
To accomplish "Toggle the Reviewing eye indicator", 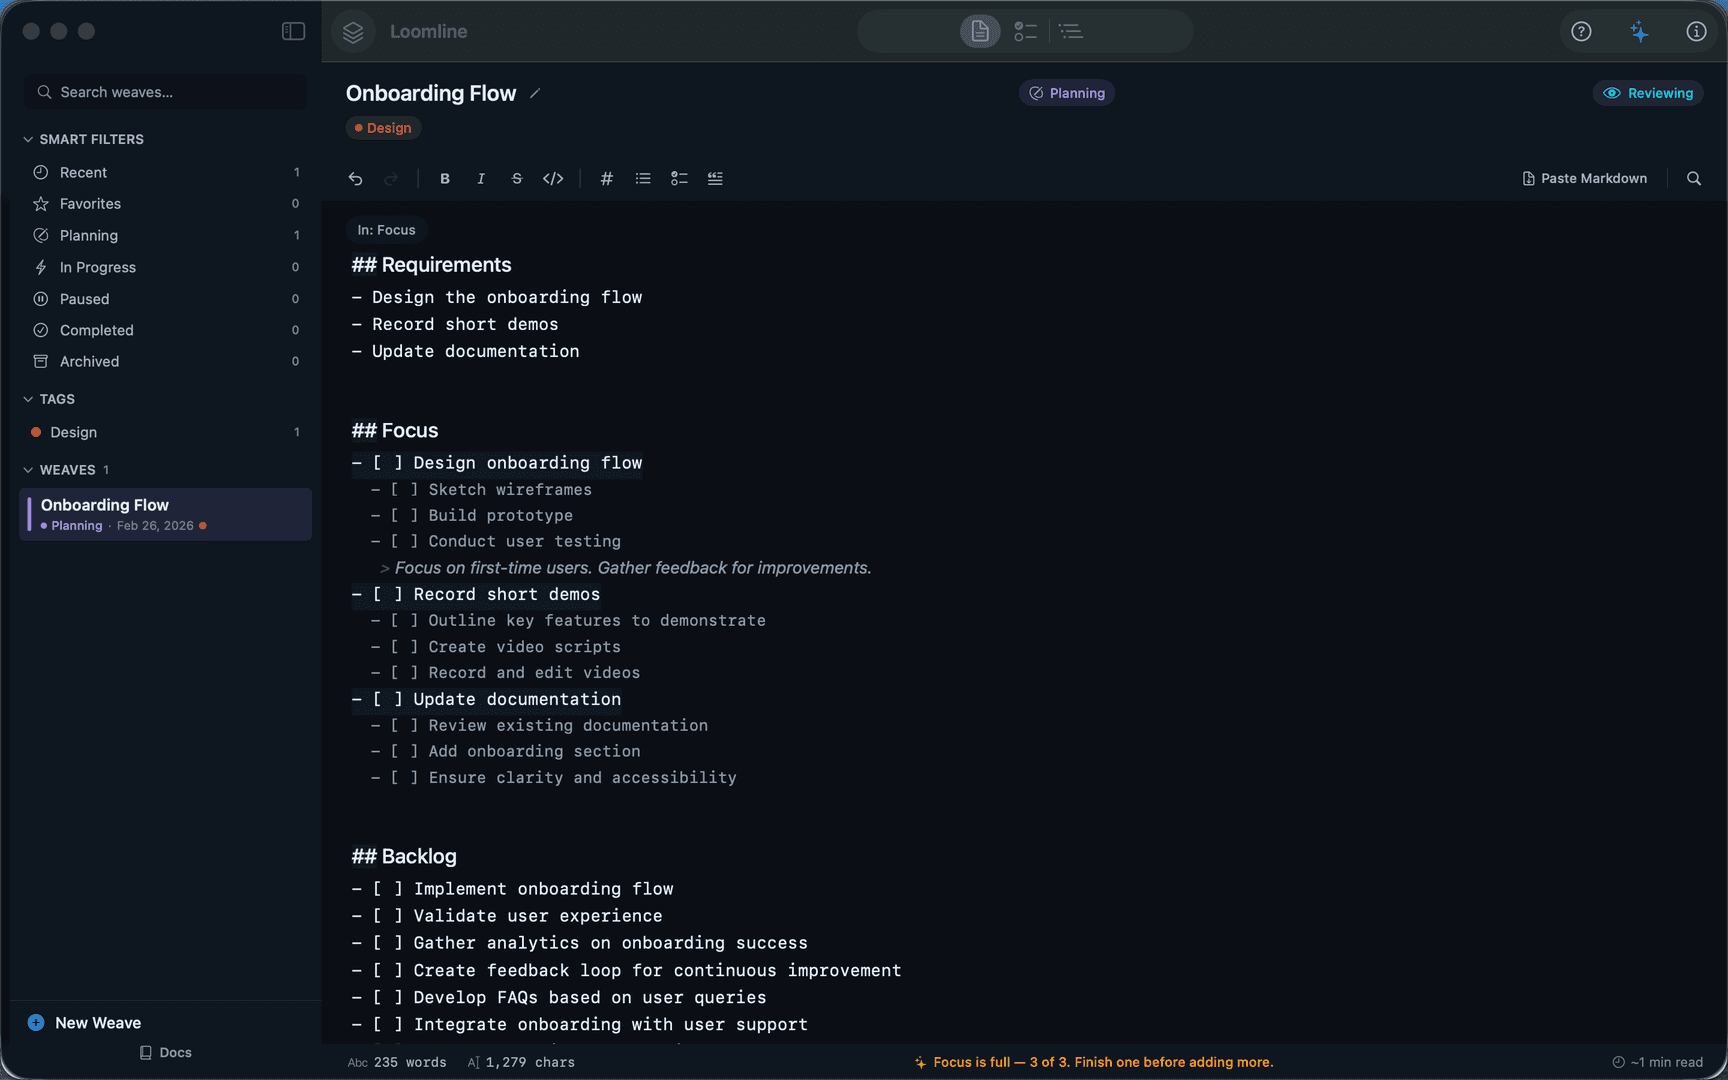I will (1647, 92).
